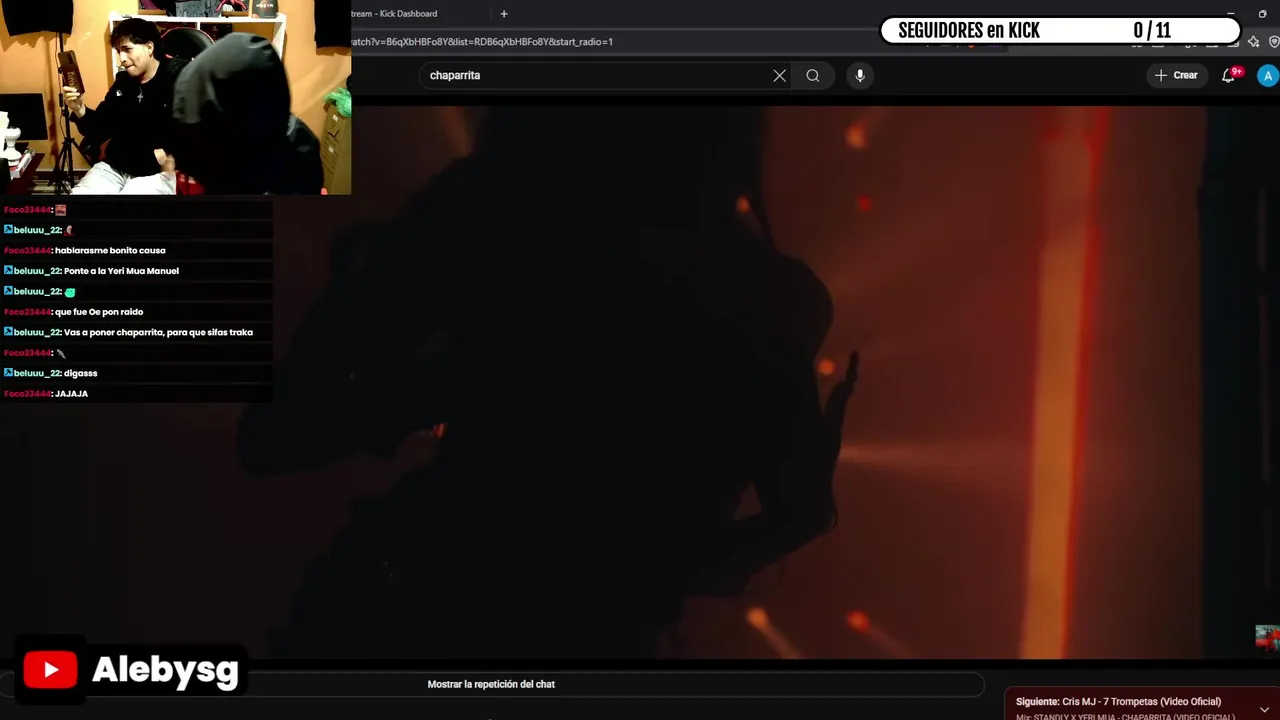
Task: Open a new browser tab with plus
Action: coord(504,14)
